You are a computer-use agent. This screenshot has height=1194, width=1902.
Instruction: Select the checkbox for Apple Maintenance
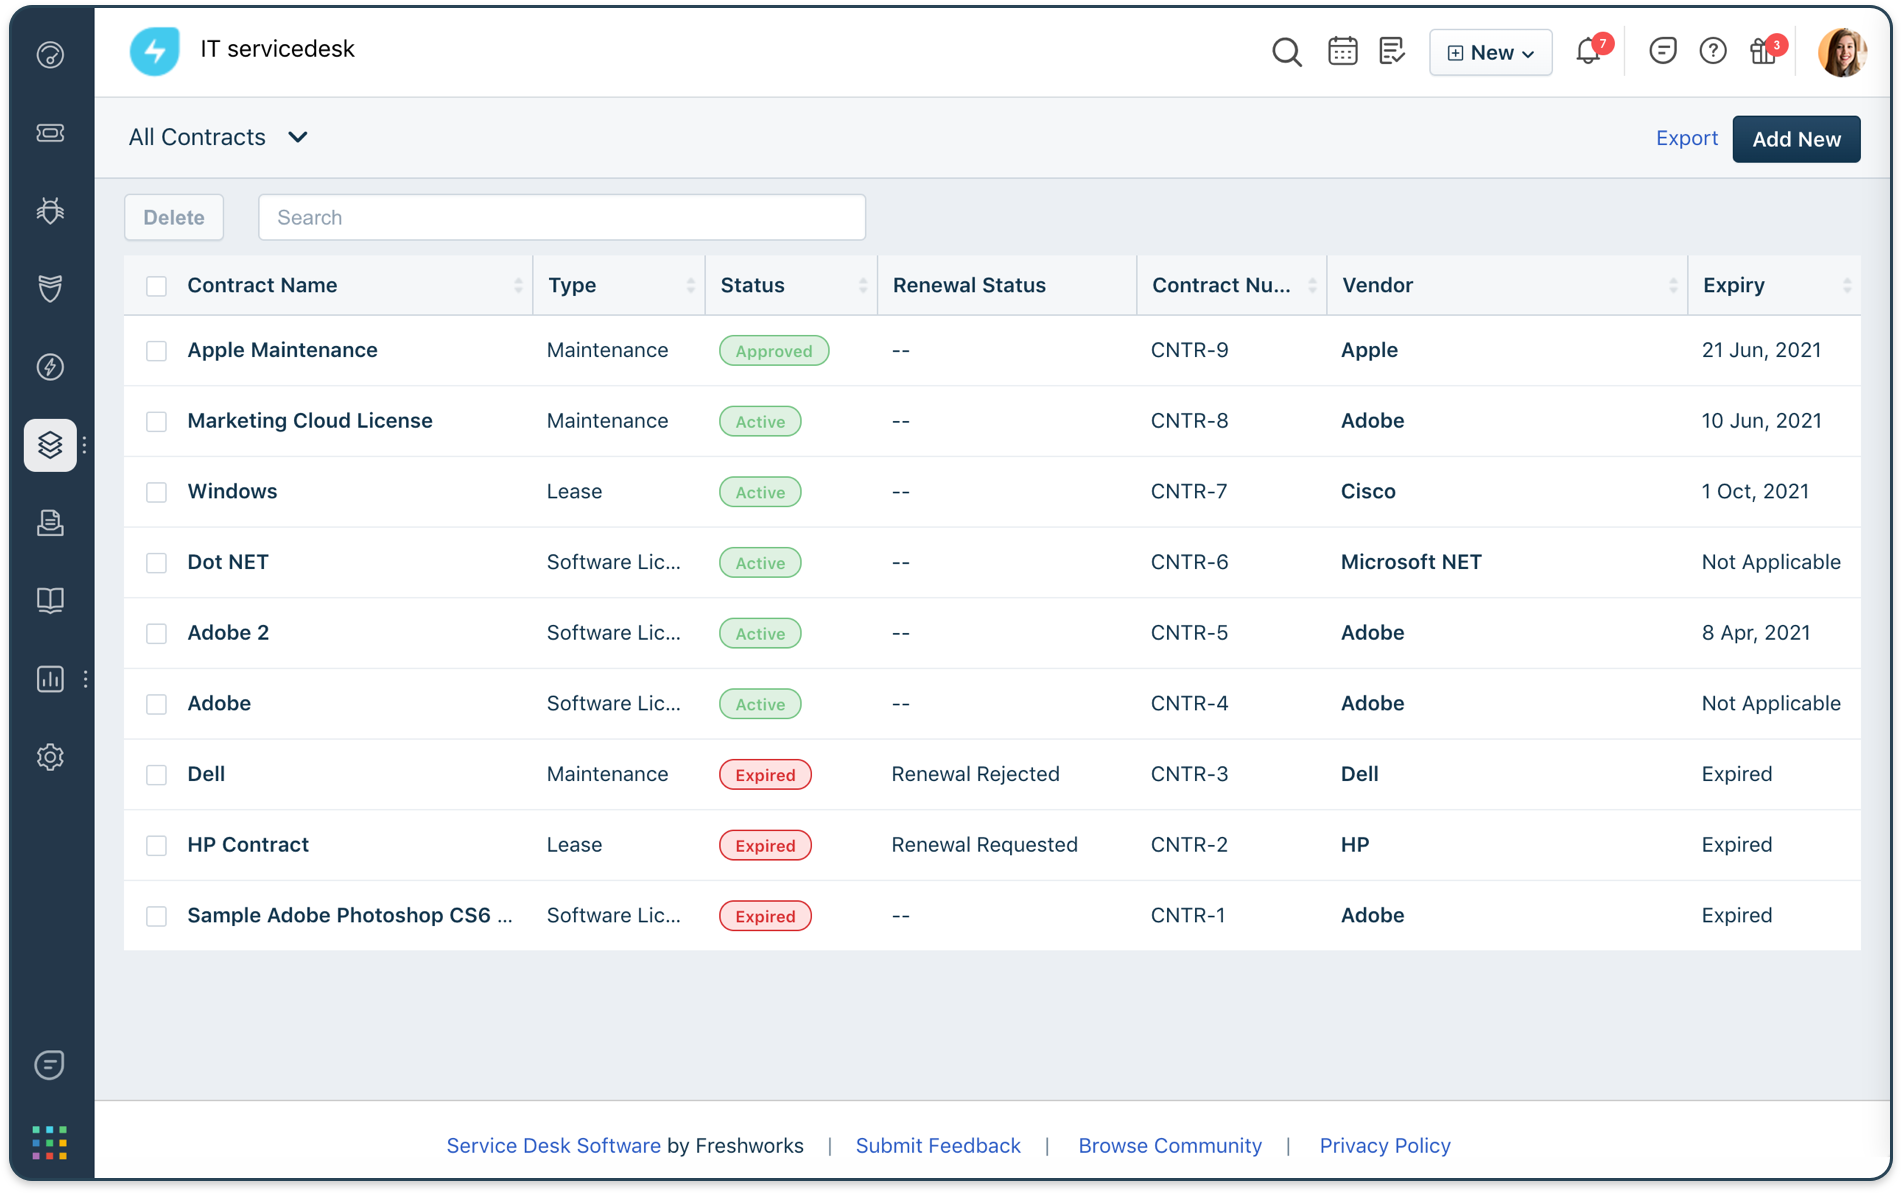point(157,351)
